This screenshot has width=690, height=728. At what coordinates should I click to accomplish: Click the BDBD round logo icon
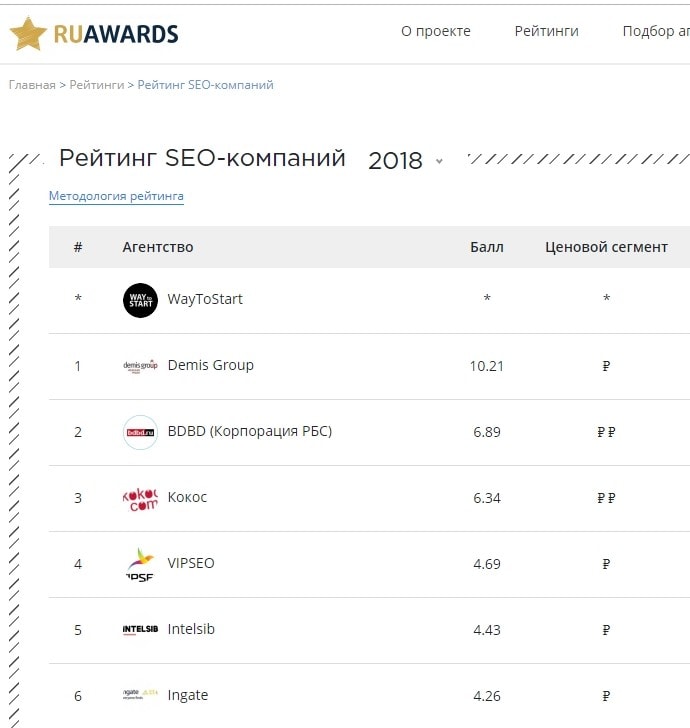tap(140, 432)
